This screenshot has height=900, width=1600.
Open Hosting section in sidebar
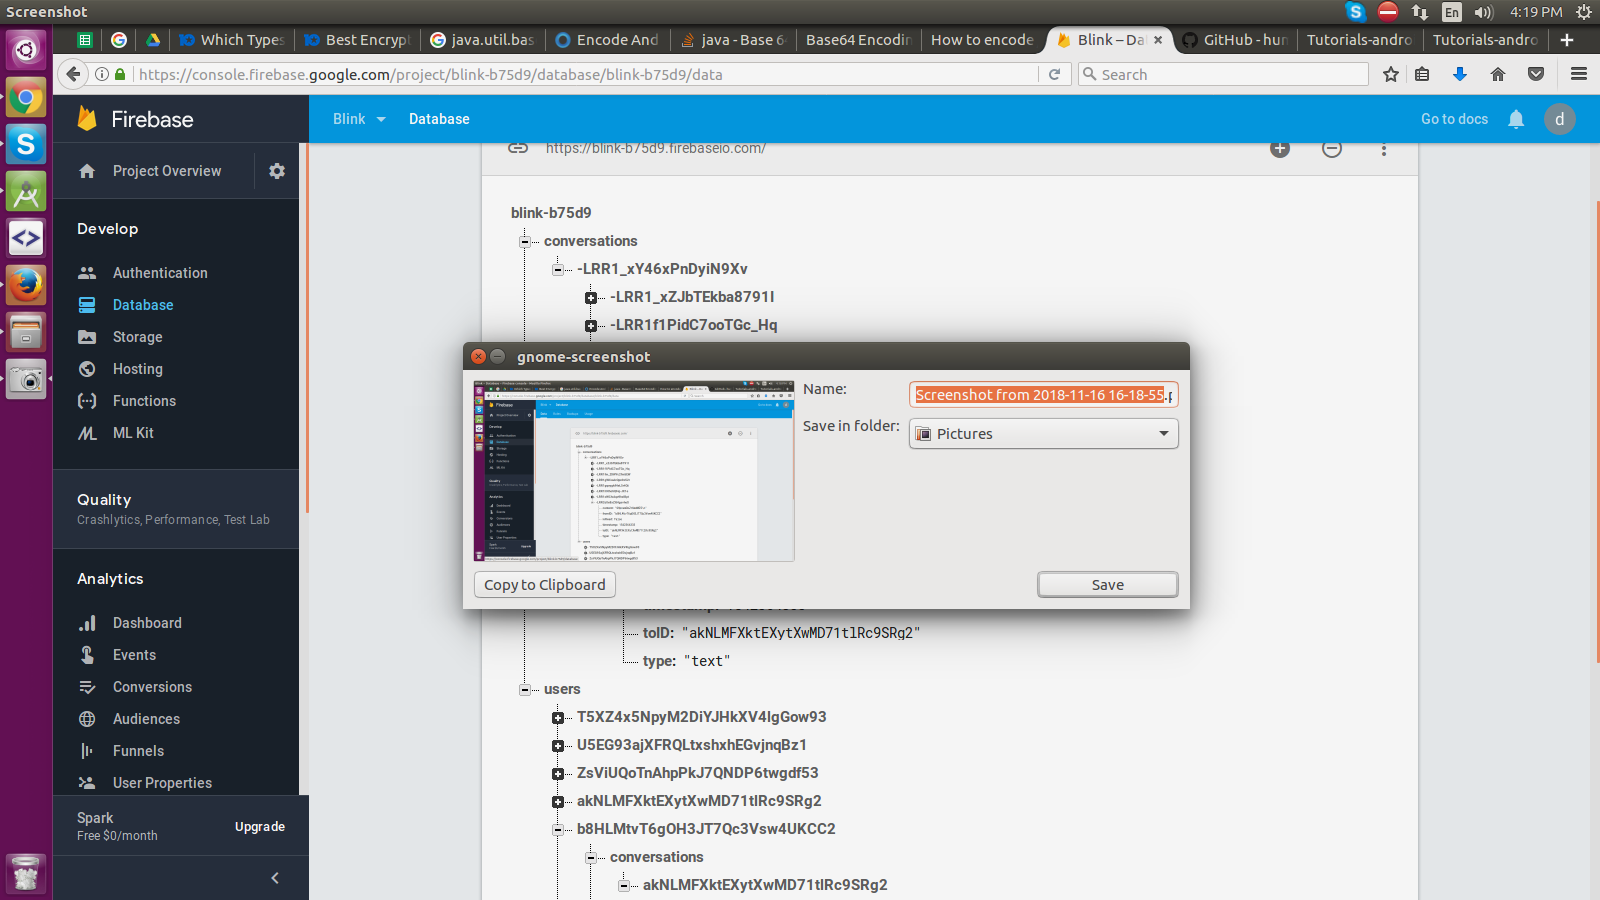point(137,369)
